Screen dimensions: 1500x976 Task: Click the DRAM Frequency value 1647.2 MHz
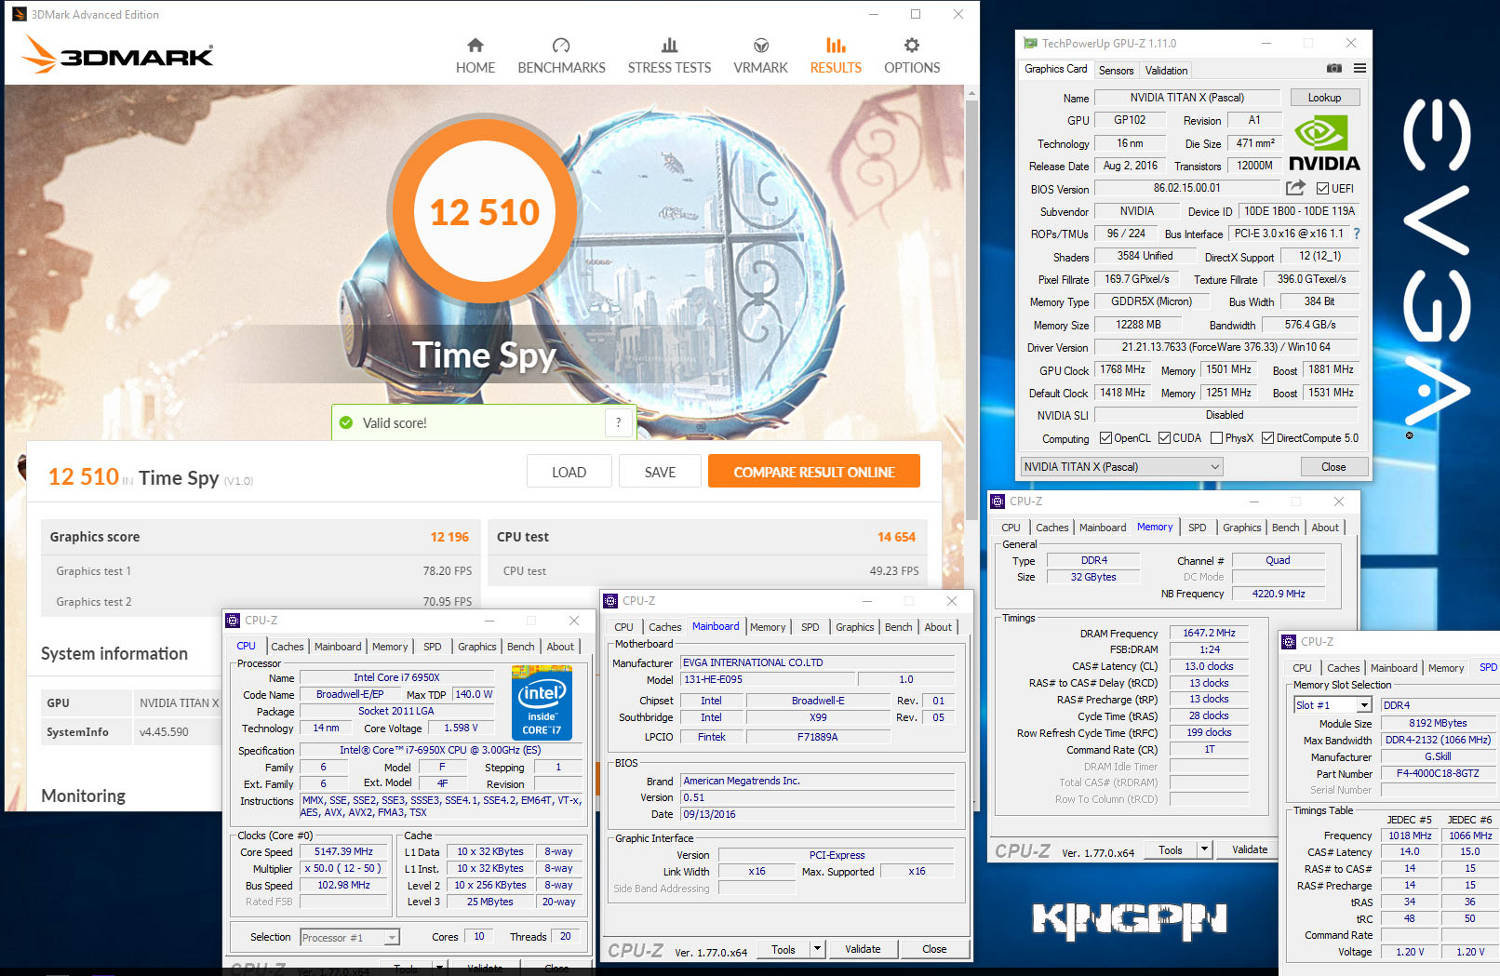(x=1209, y=633)
